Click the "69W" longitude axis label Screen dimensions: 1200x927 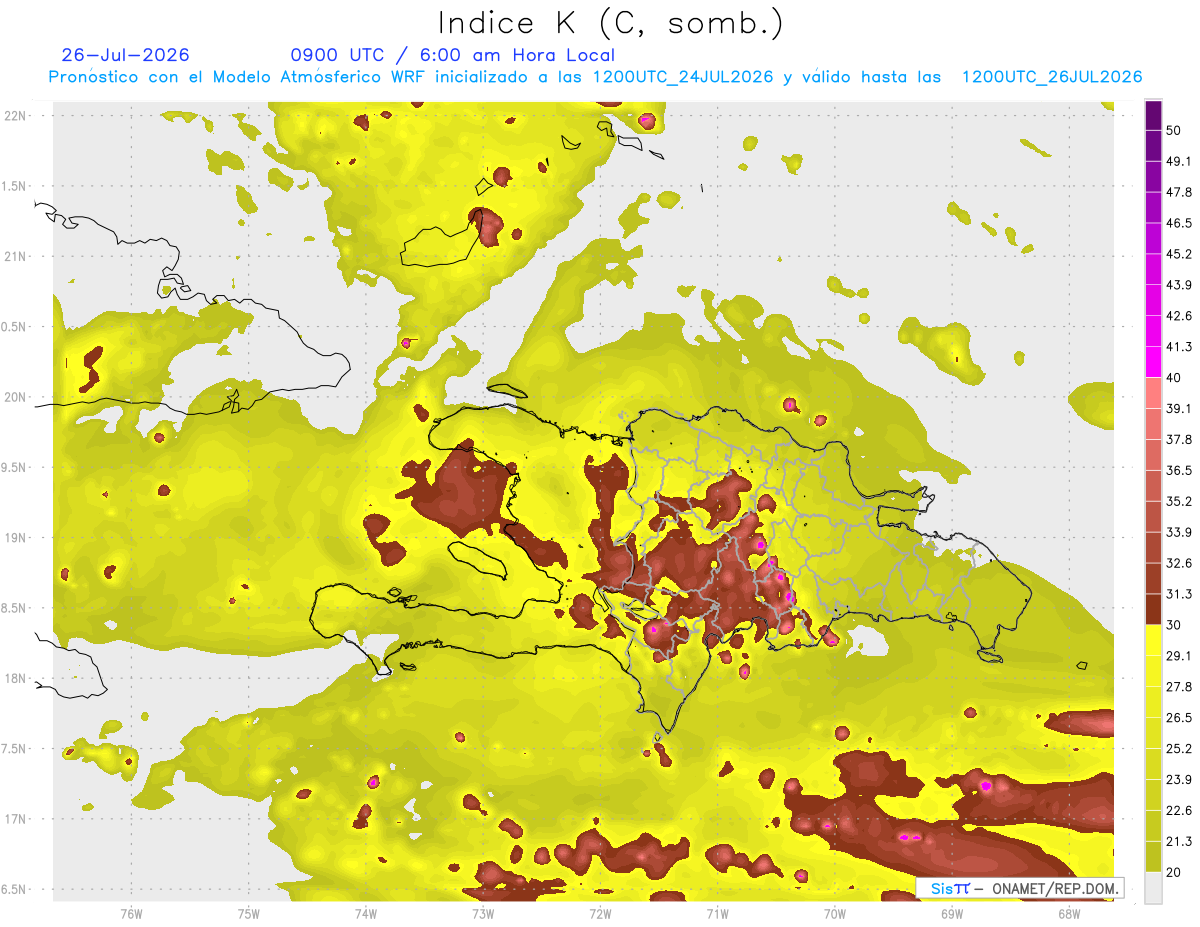951,914
